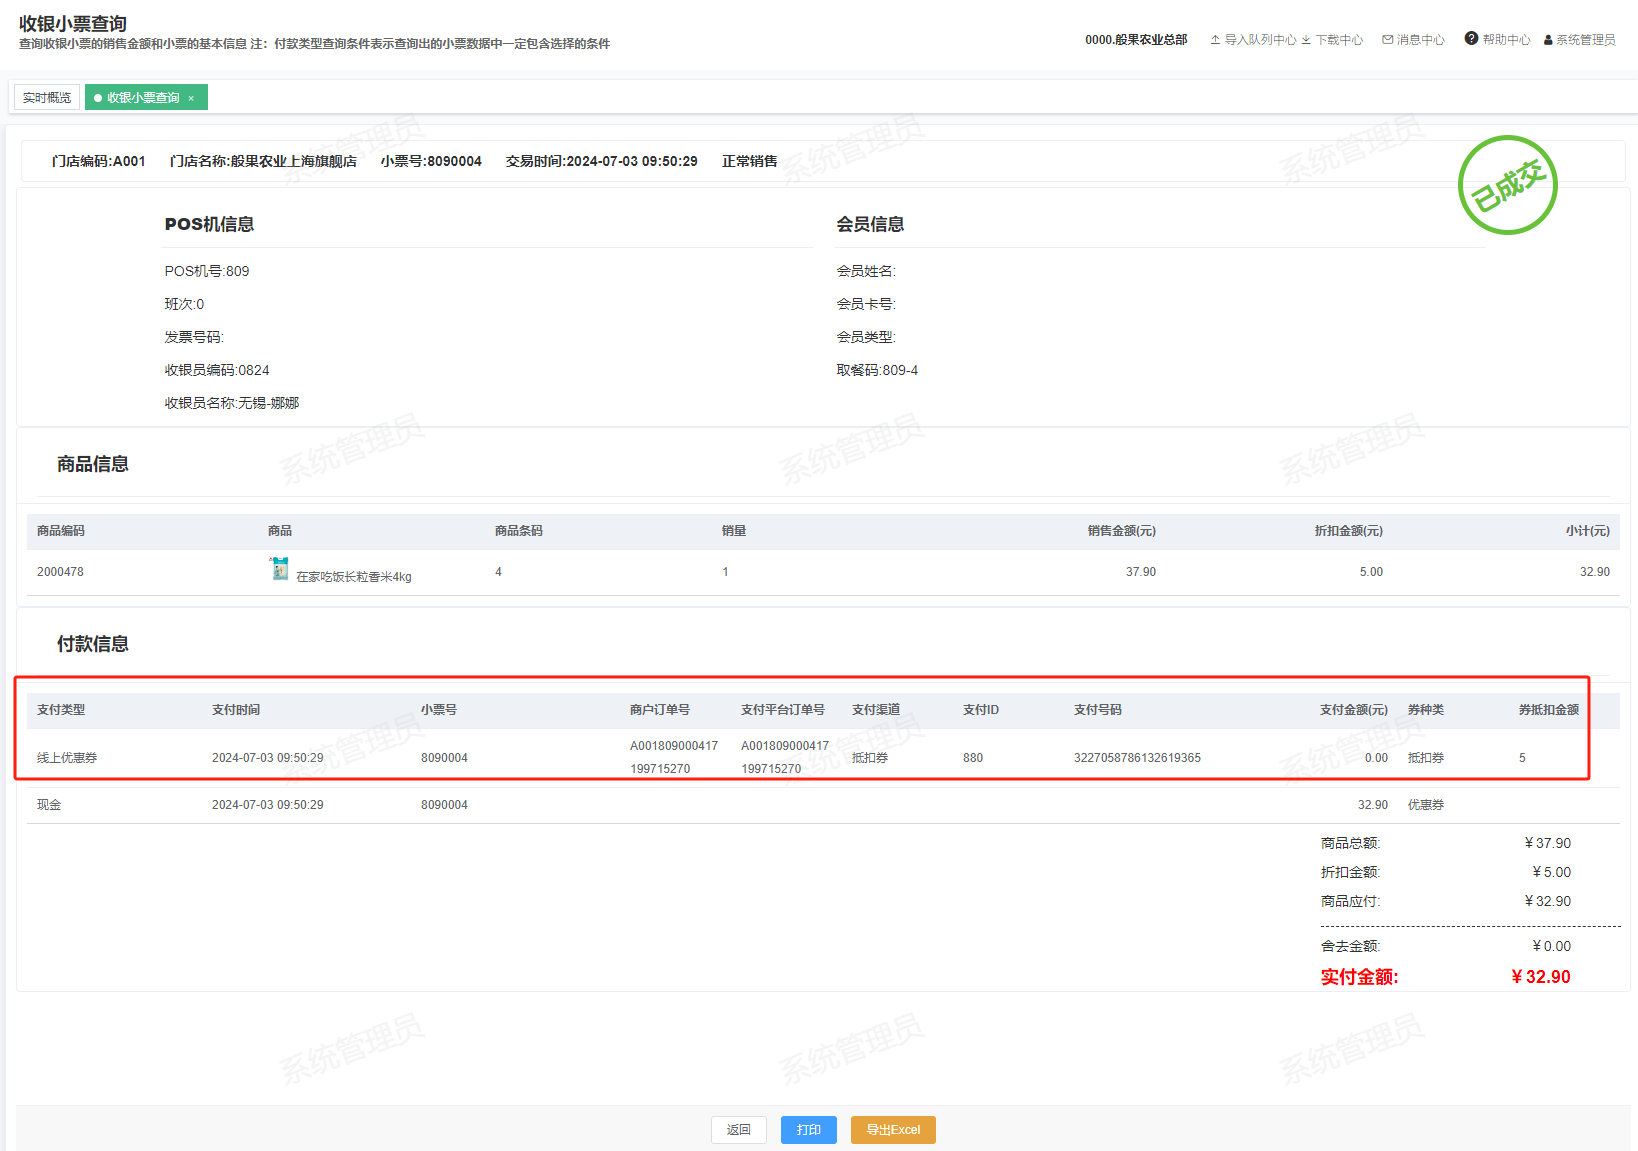
Task: Switch to the 实时概览 tab
Action: (47, 98)
